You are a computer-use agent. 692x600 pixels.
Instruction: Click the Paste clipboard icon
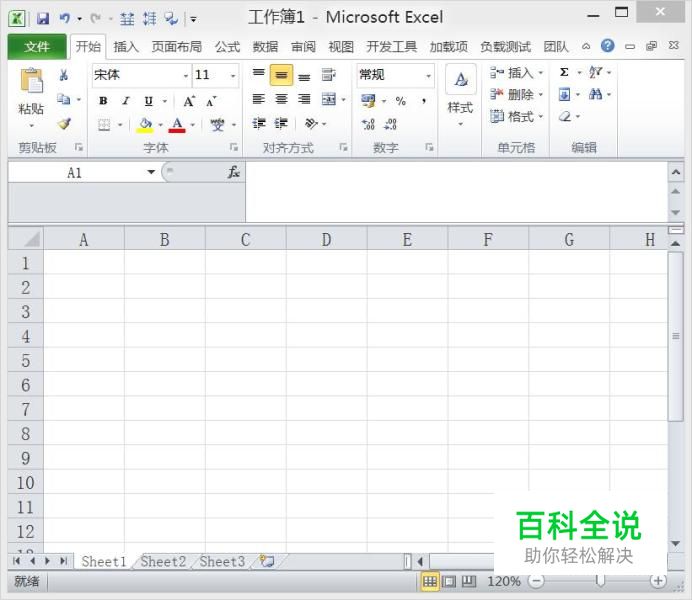31,81
